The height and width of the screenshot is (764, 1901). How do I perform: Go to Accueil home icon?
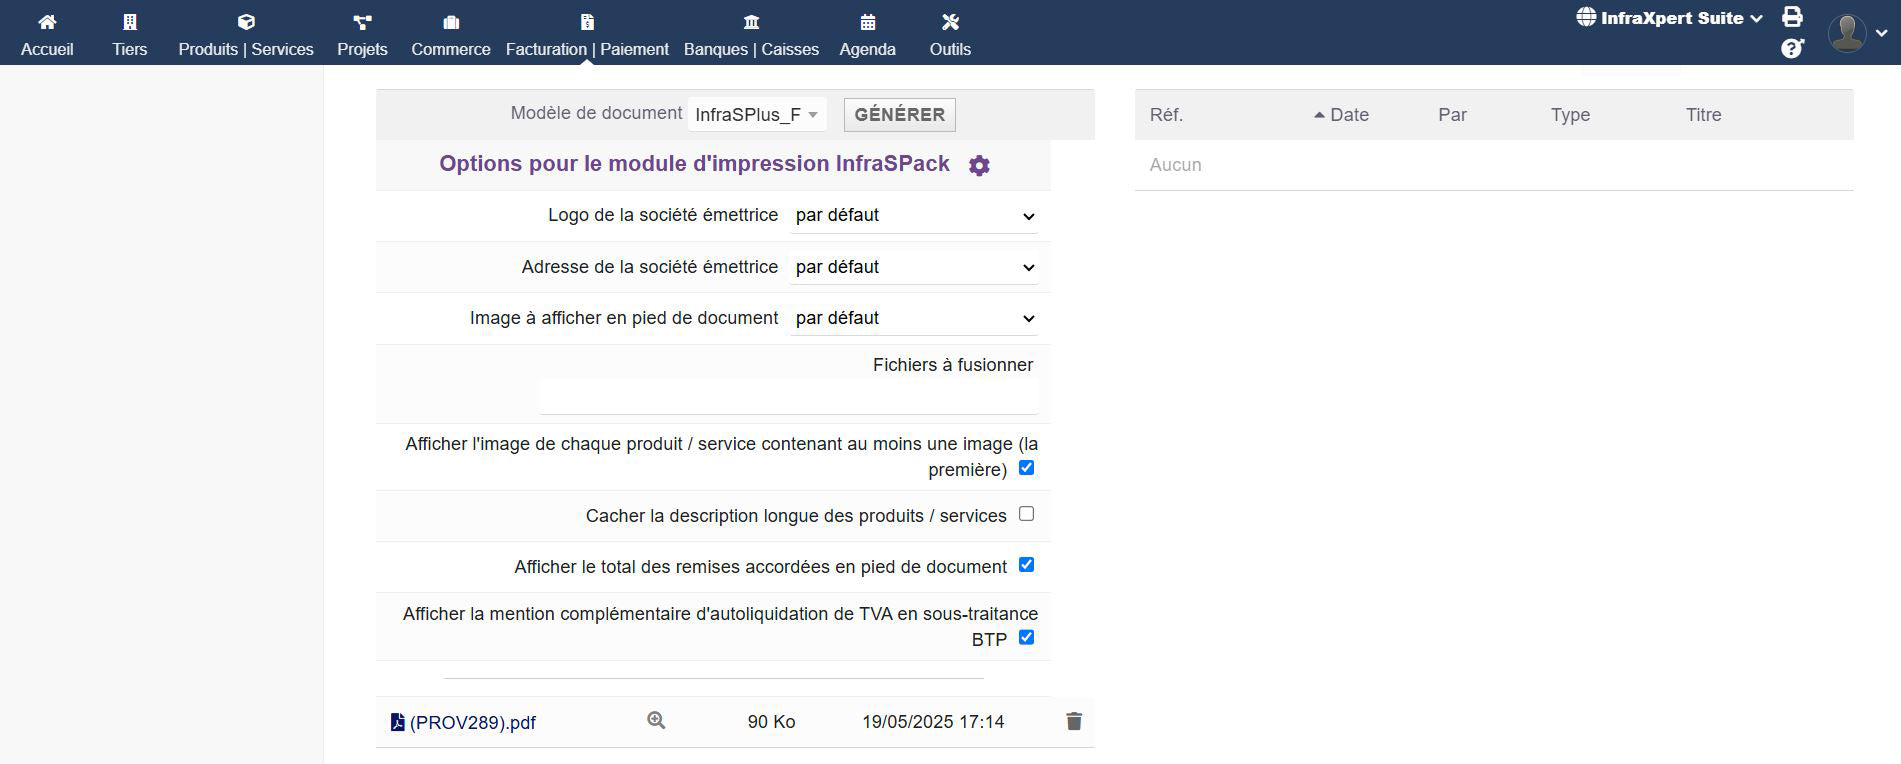[x=47, y=34]
